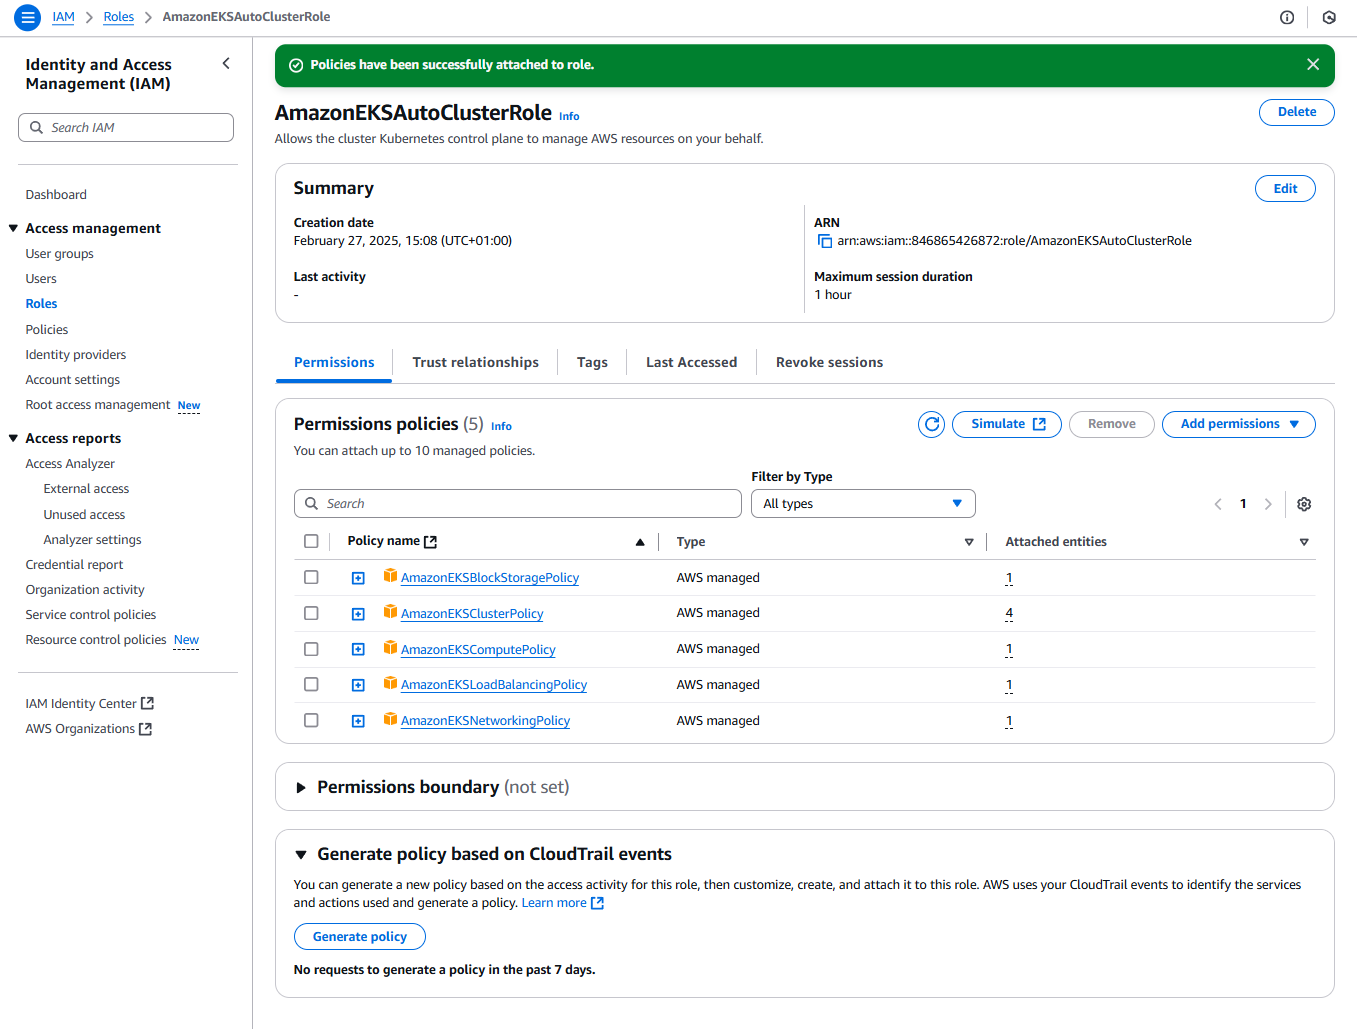Open the Dashboard sidebar item
This screenshot has height=1029, width=1357.
coord(56,195)
